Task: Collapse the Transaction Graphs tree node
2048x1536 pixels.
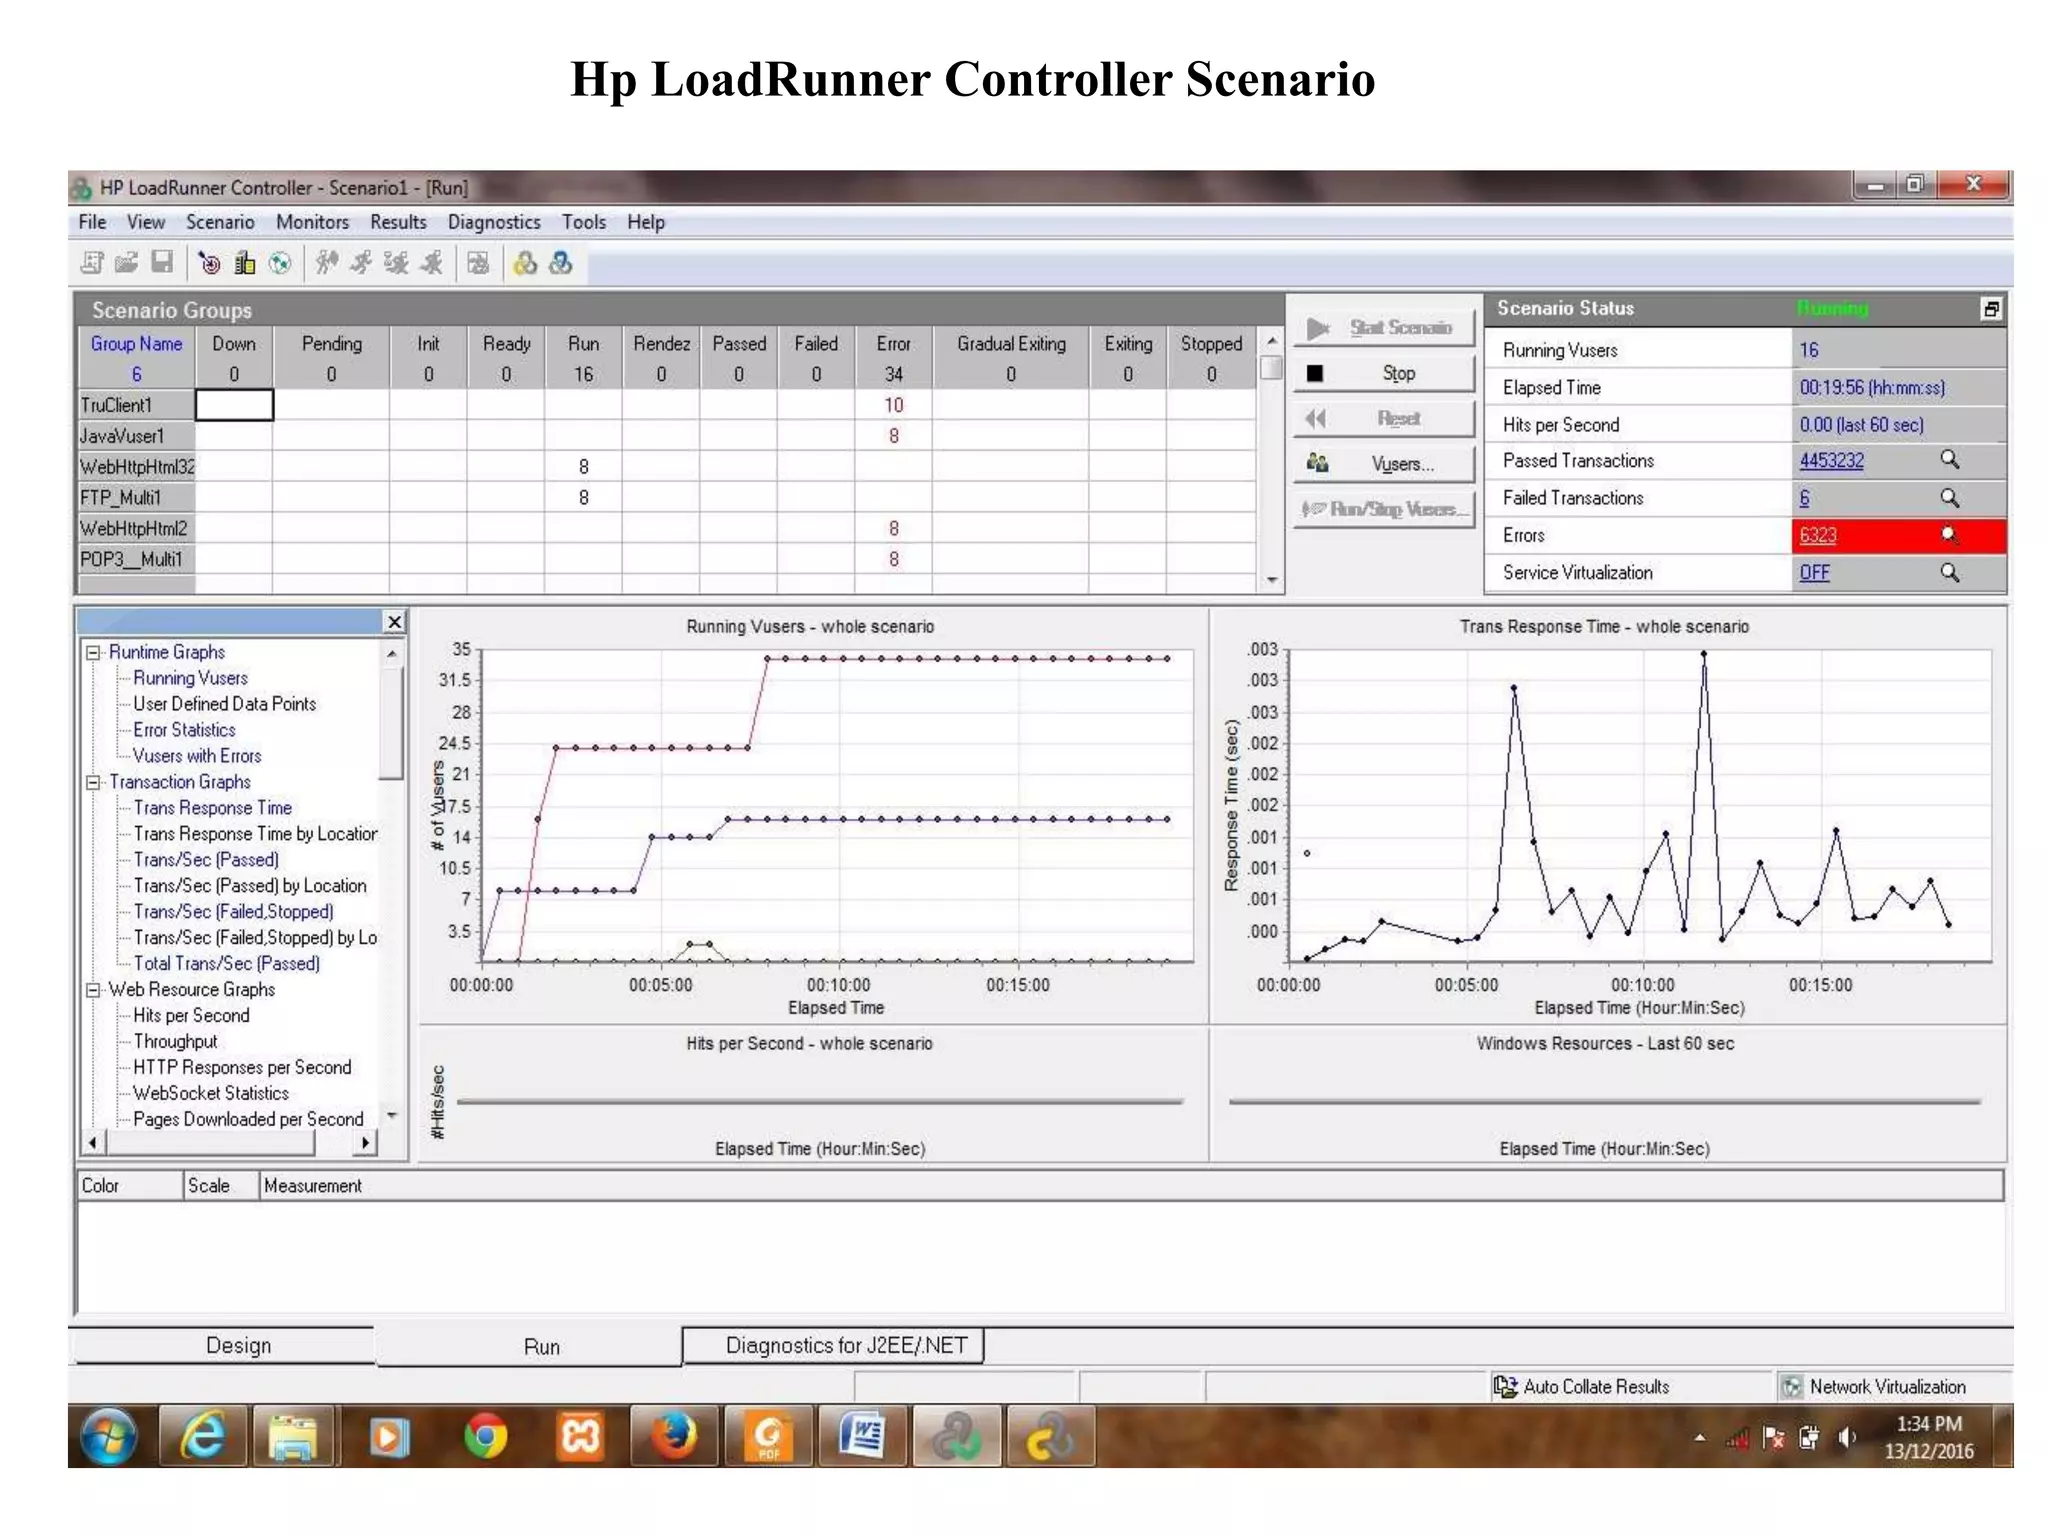Action: point(94,782)
